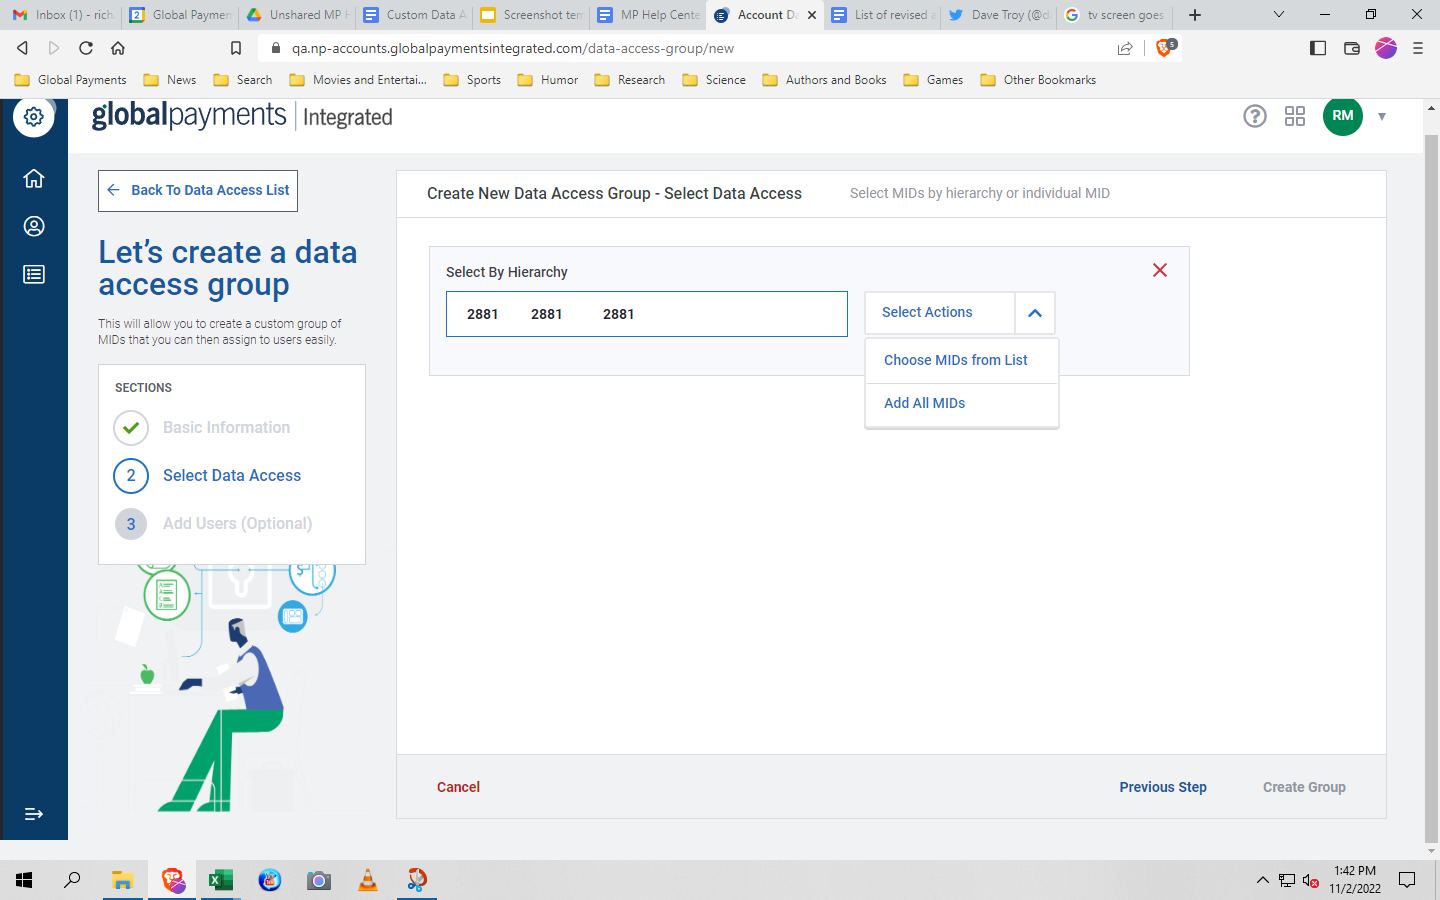Screen dimensions: 1440x900
Task: Open Excel from the taskbar
Action: pos(220,880)
